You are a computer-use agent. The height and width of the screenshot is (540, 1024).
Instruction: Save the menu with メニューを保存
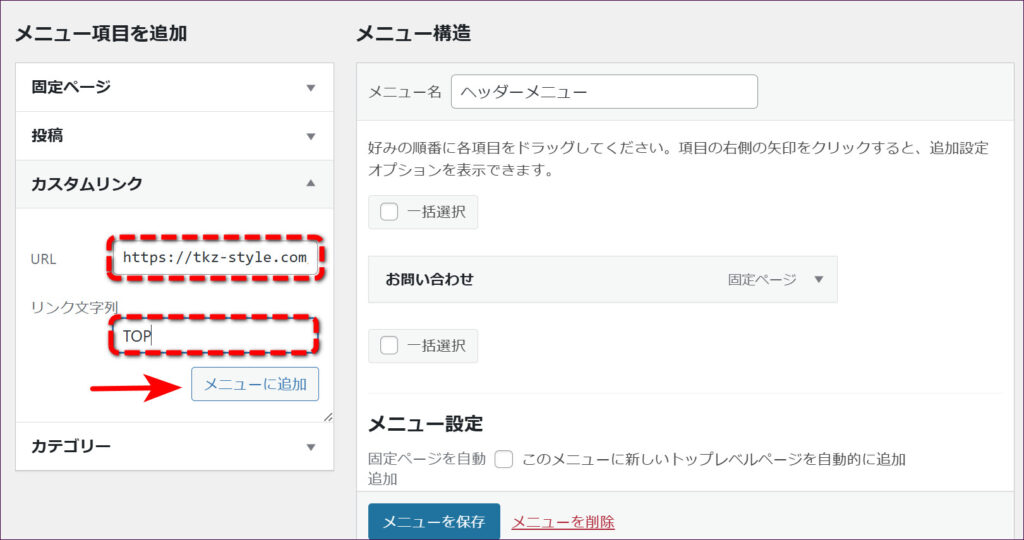434,522
